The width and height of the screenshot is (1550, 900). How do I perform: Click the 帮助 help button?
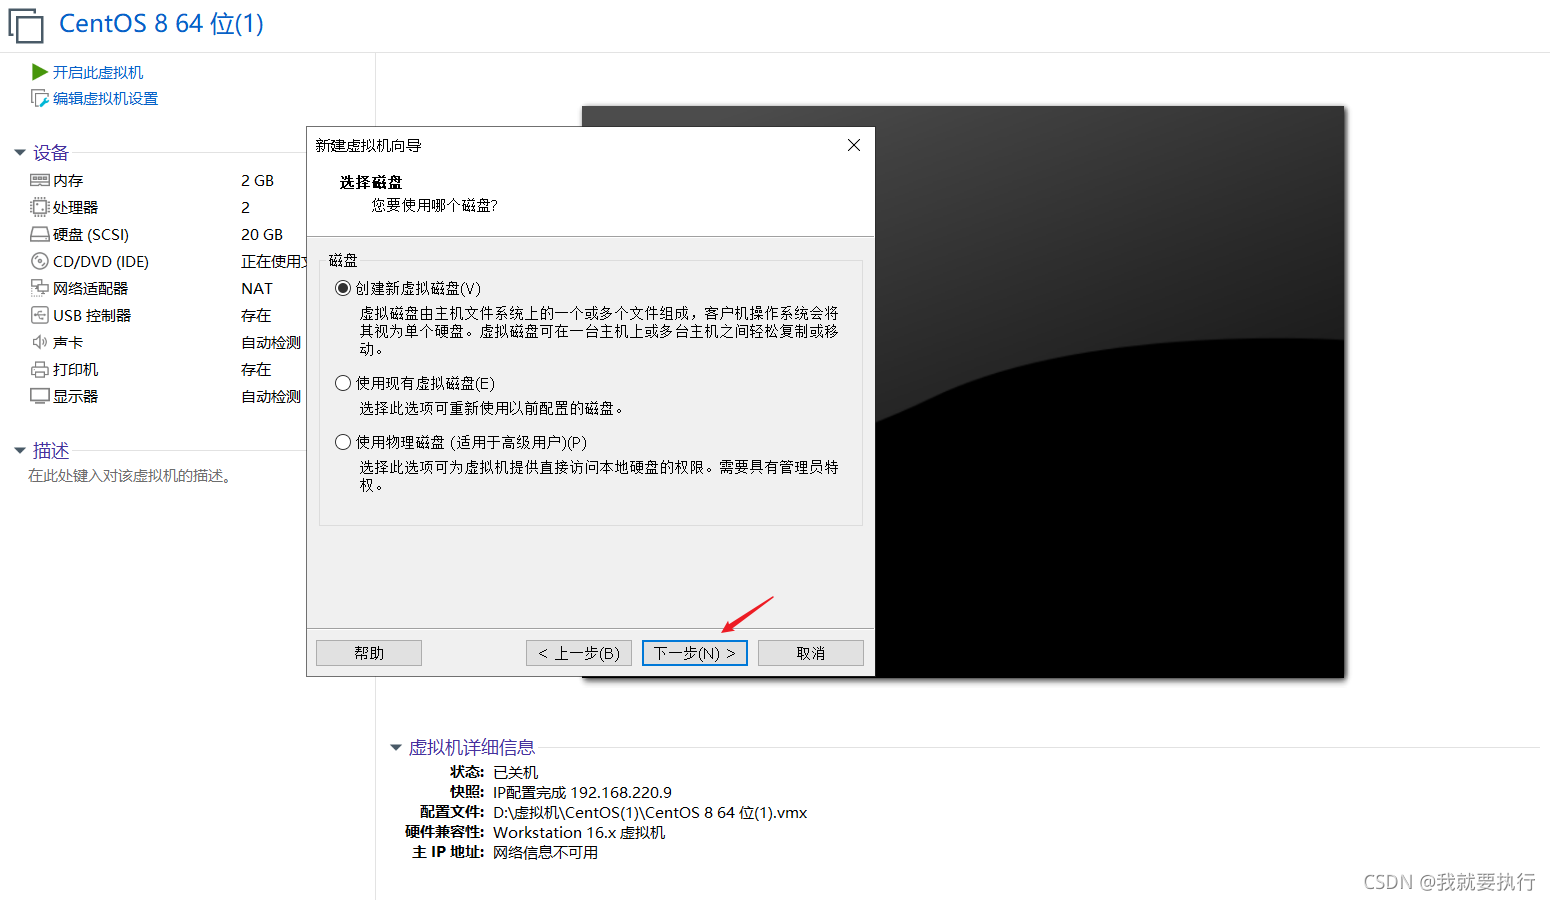(x=369, y=653)
